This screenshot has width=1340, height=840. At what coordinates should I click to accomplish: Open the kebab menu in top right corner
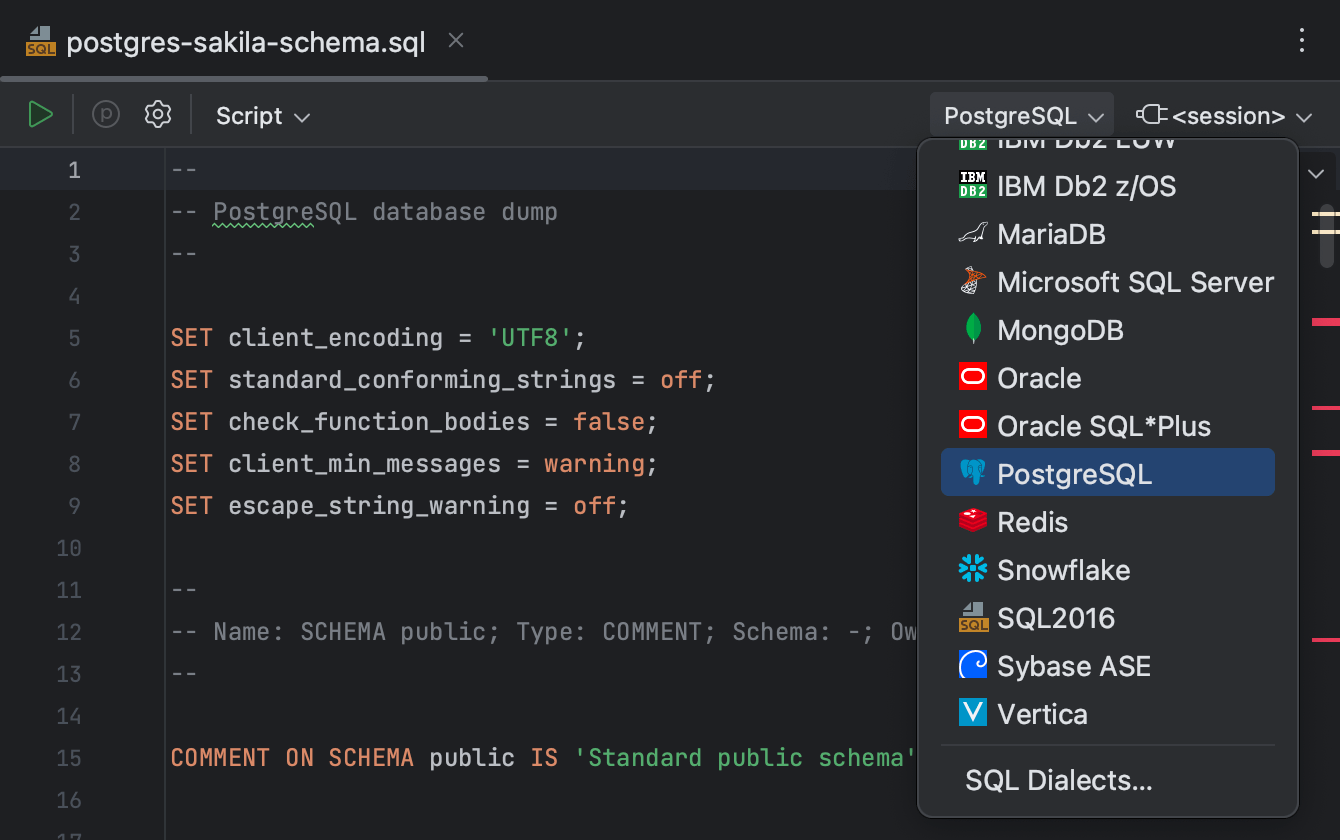[1302, 41]
